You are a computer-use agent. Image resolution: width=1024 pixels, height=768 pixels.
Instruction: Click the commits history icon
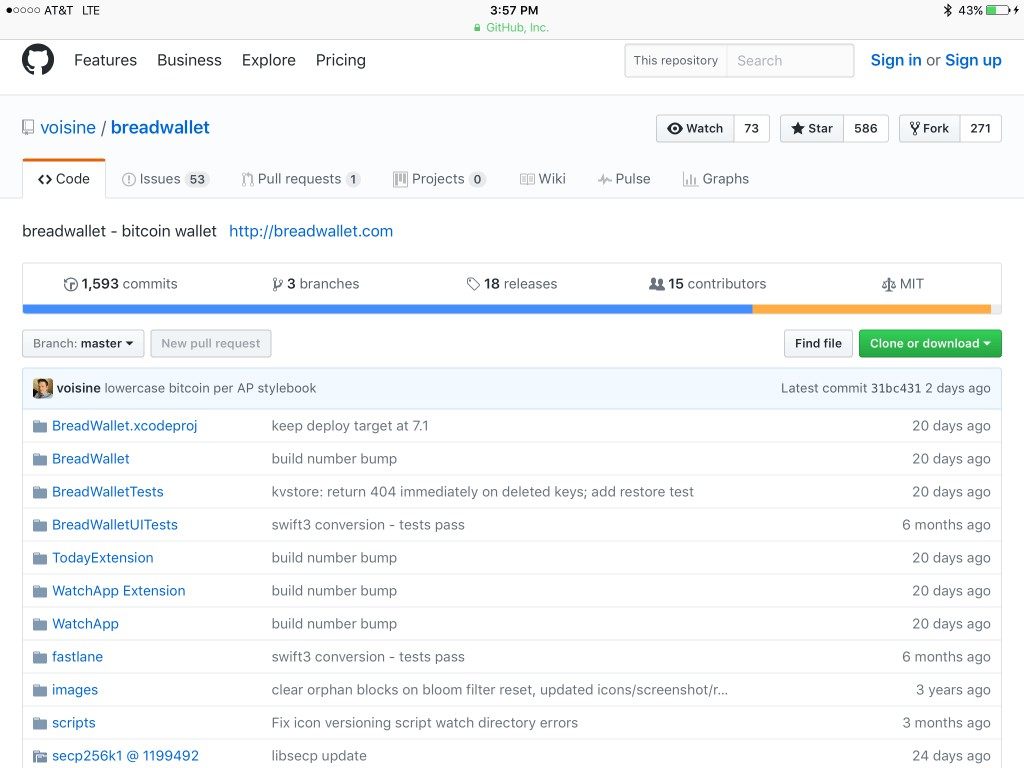tap(70, 284)
